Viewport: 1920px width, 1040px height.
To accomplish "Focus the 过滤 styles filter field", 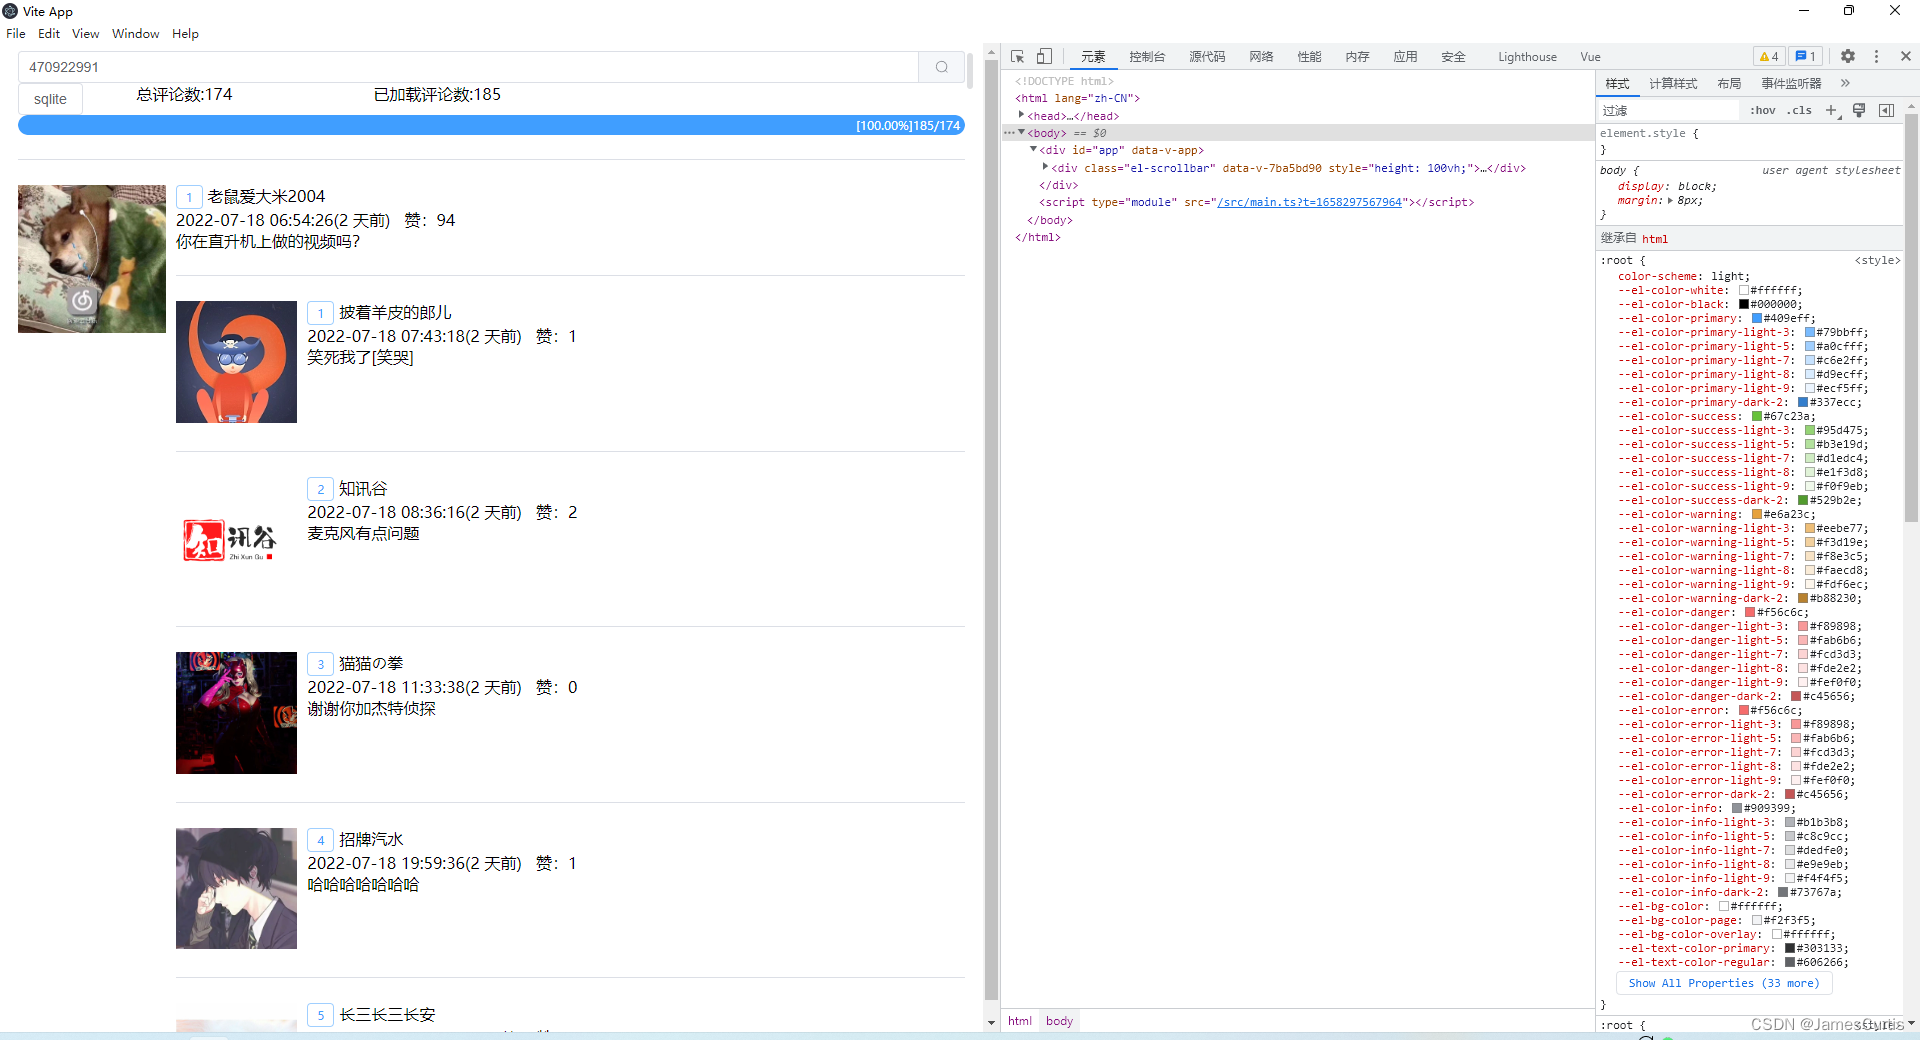I will point(1668,110).
